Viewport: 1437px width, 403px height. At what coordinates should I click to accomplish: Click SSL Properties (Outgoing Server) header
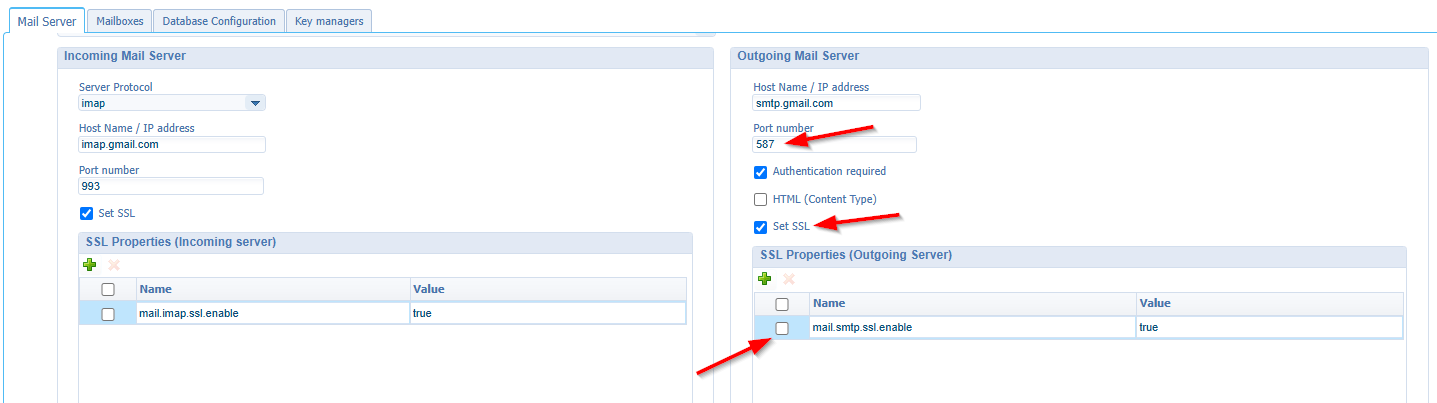pos(856,255)
